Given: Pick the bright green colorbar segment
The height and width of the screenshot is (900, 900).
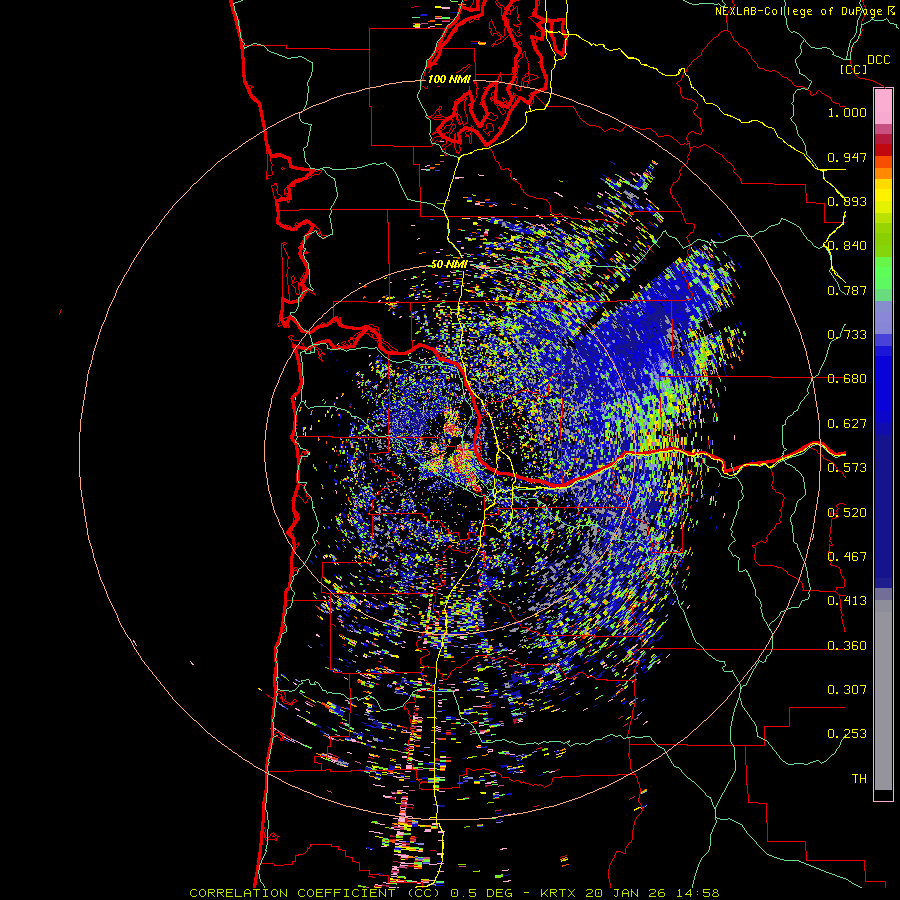Looking at the screenshot, I should click(883, 273).
